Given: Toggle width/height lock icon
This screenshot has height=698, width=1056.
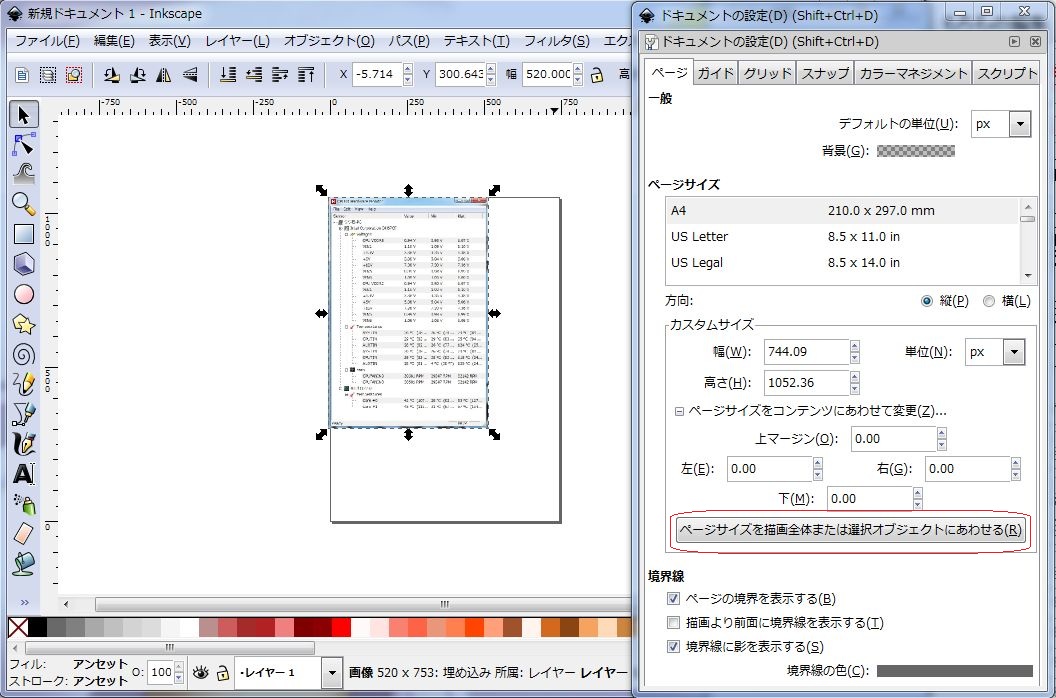Looking at the screenshot, I should tap(597, 74).
